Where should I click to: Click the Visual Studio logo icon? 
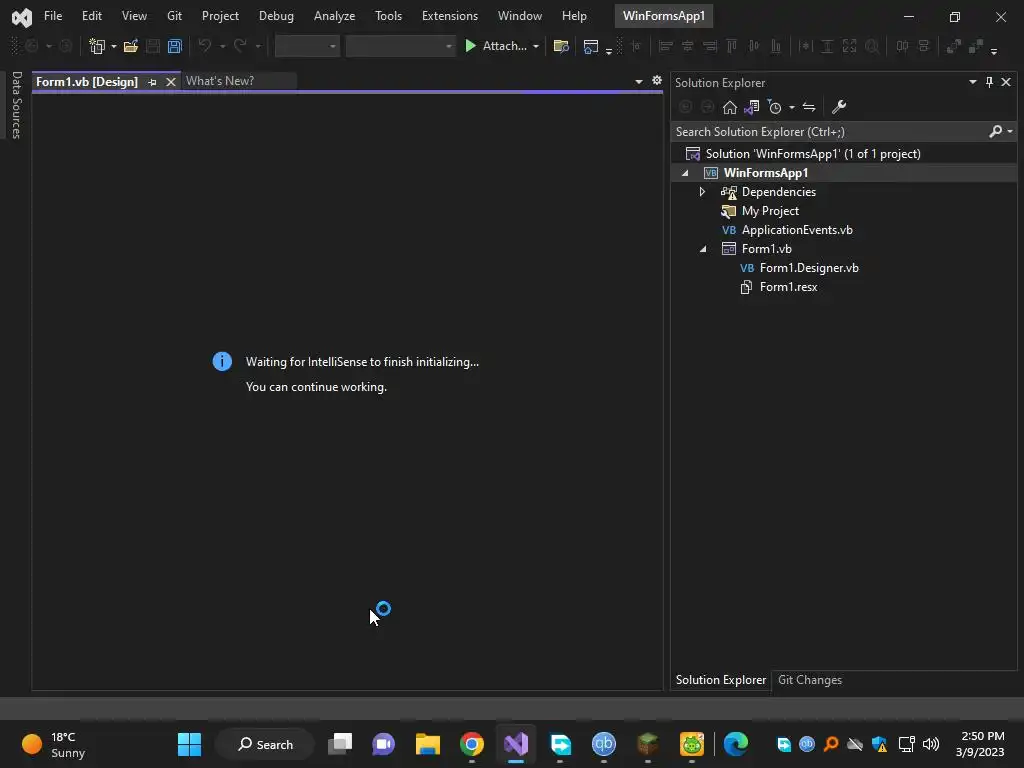[x=22, y=17]
